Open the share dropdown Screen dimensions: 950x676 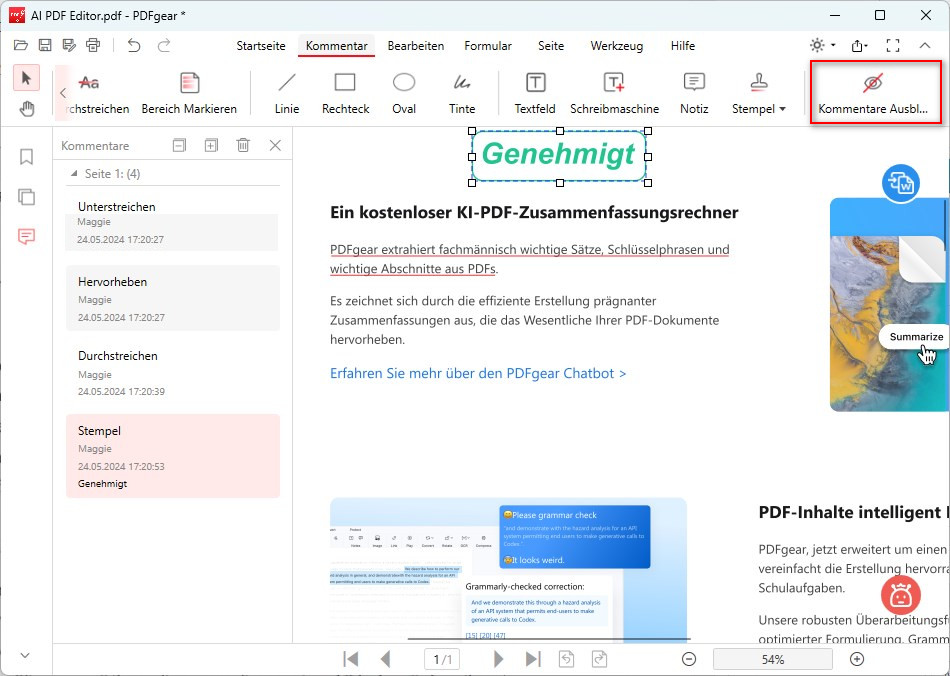tap(859, 45)
